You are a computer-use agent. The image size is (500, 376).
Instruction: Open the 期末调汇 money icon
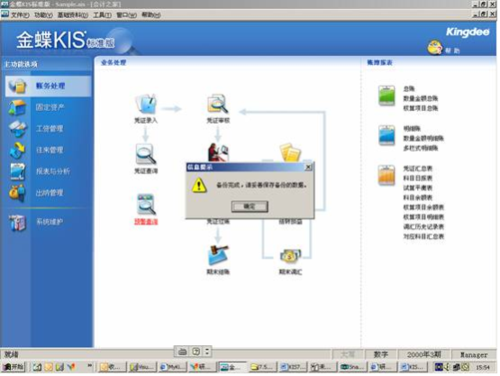(x=290, y=256)
